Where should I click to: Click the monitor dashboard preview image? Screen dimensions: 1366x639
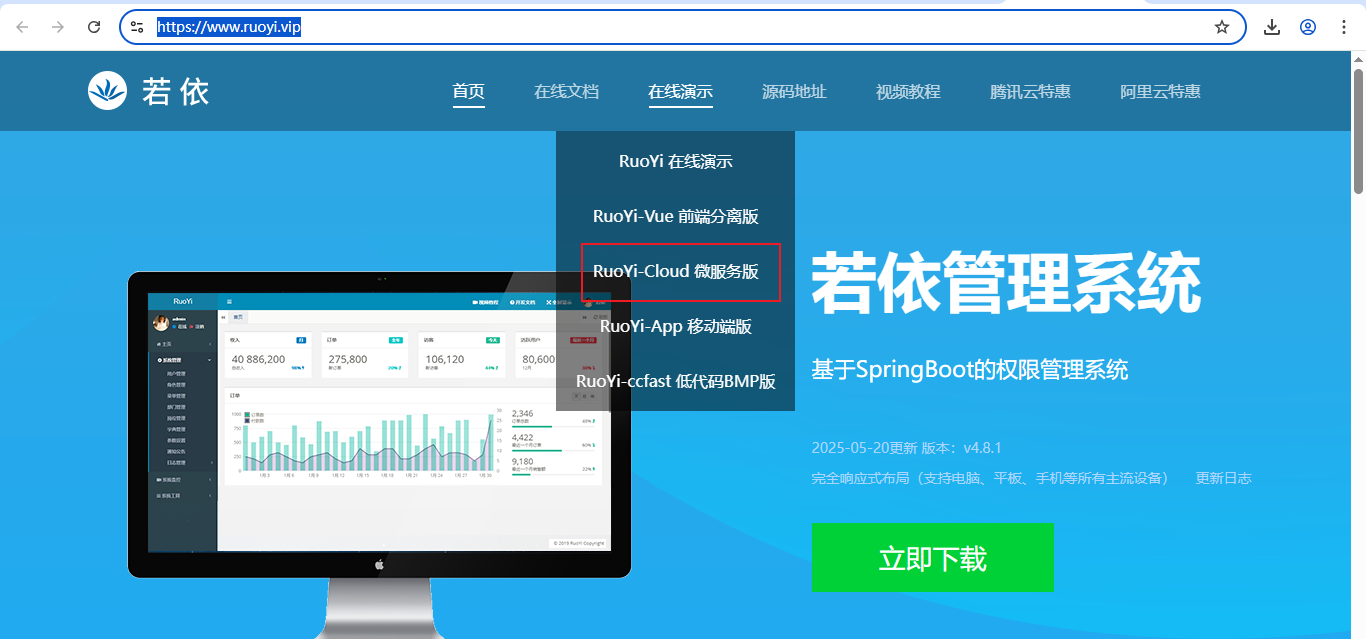point(379,424)
